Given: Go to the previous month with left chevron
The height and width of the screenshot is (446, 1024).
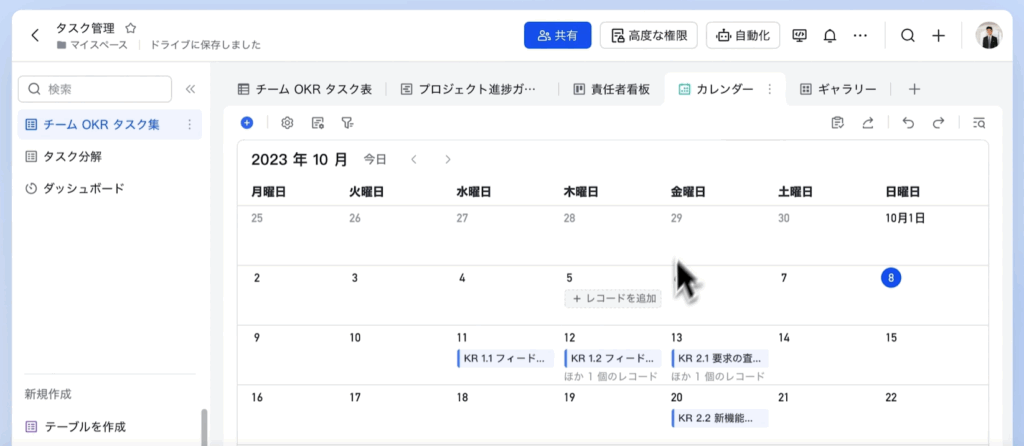Looking at the screenshot, I should 414,159.
